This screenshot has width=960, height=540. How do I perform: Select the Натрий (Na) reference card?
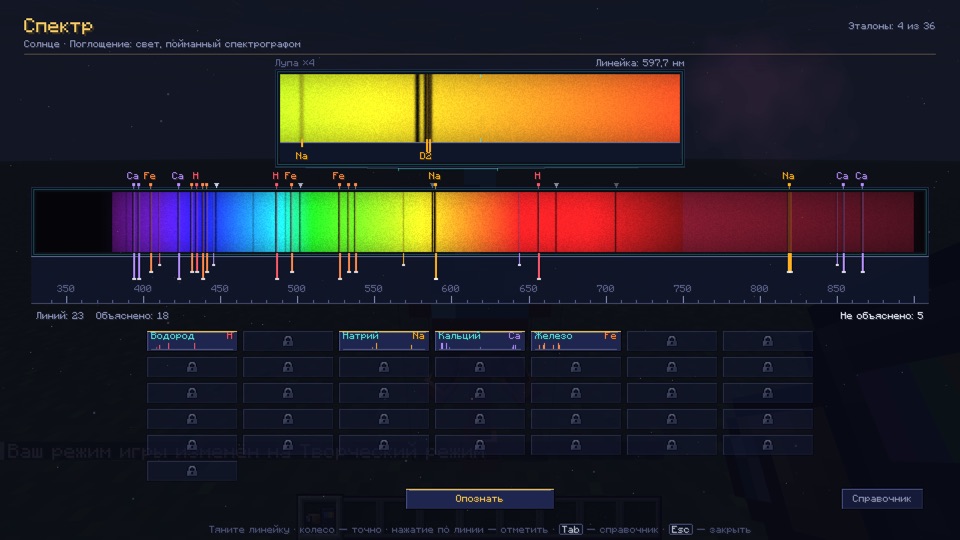384,341
